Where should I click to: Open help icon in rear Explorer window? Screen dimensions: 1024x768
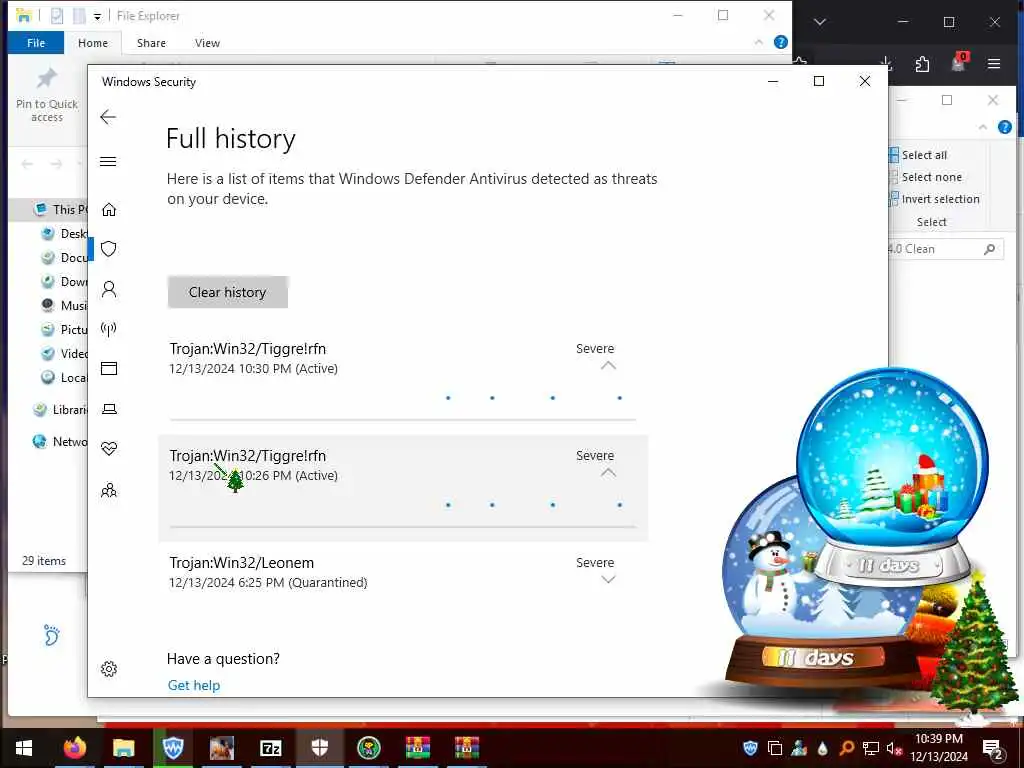pyautogui.click(x=1005, y=127)
